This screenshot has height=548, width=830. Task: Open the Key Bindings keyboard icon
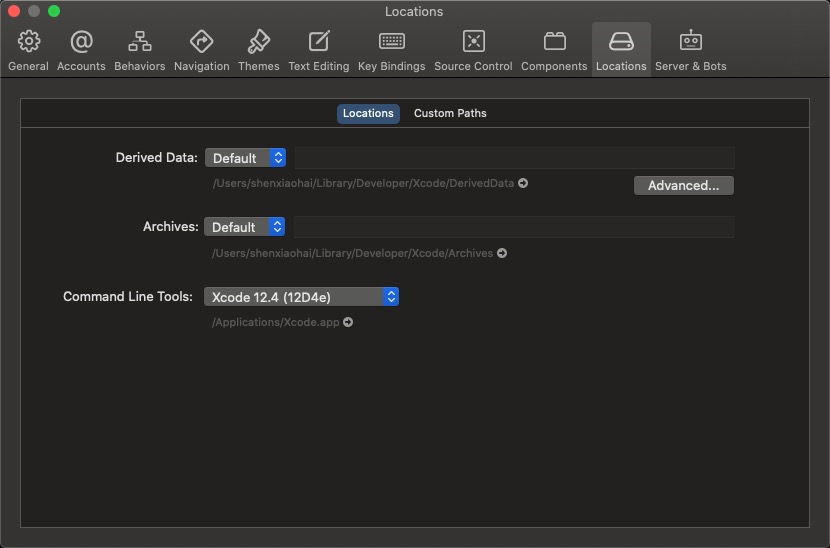tap(392, 41)
